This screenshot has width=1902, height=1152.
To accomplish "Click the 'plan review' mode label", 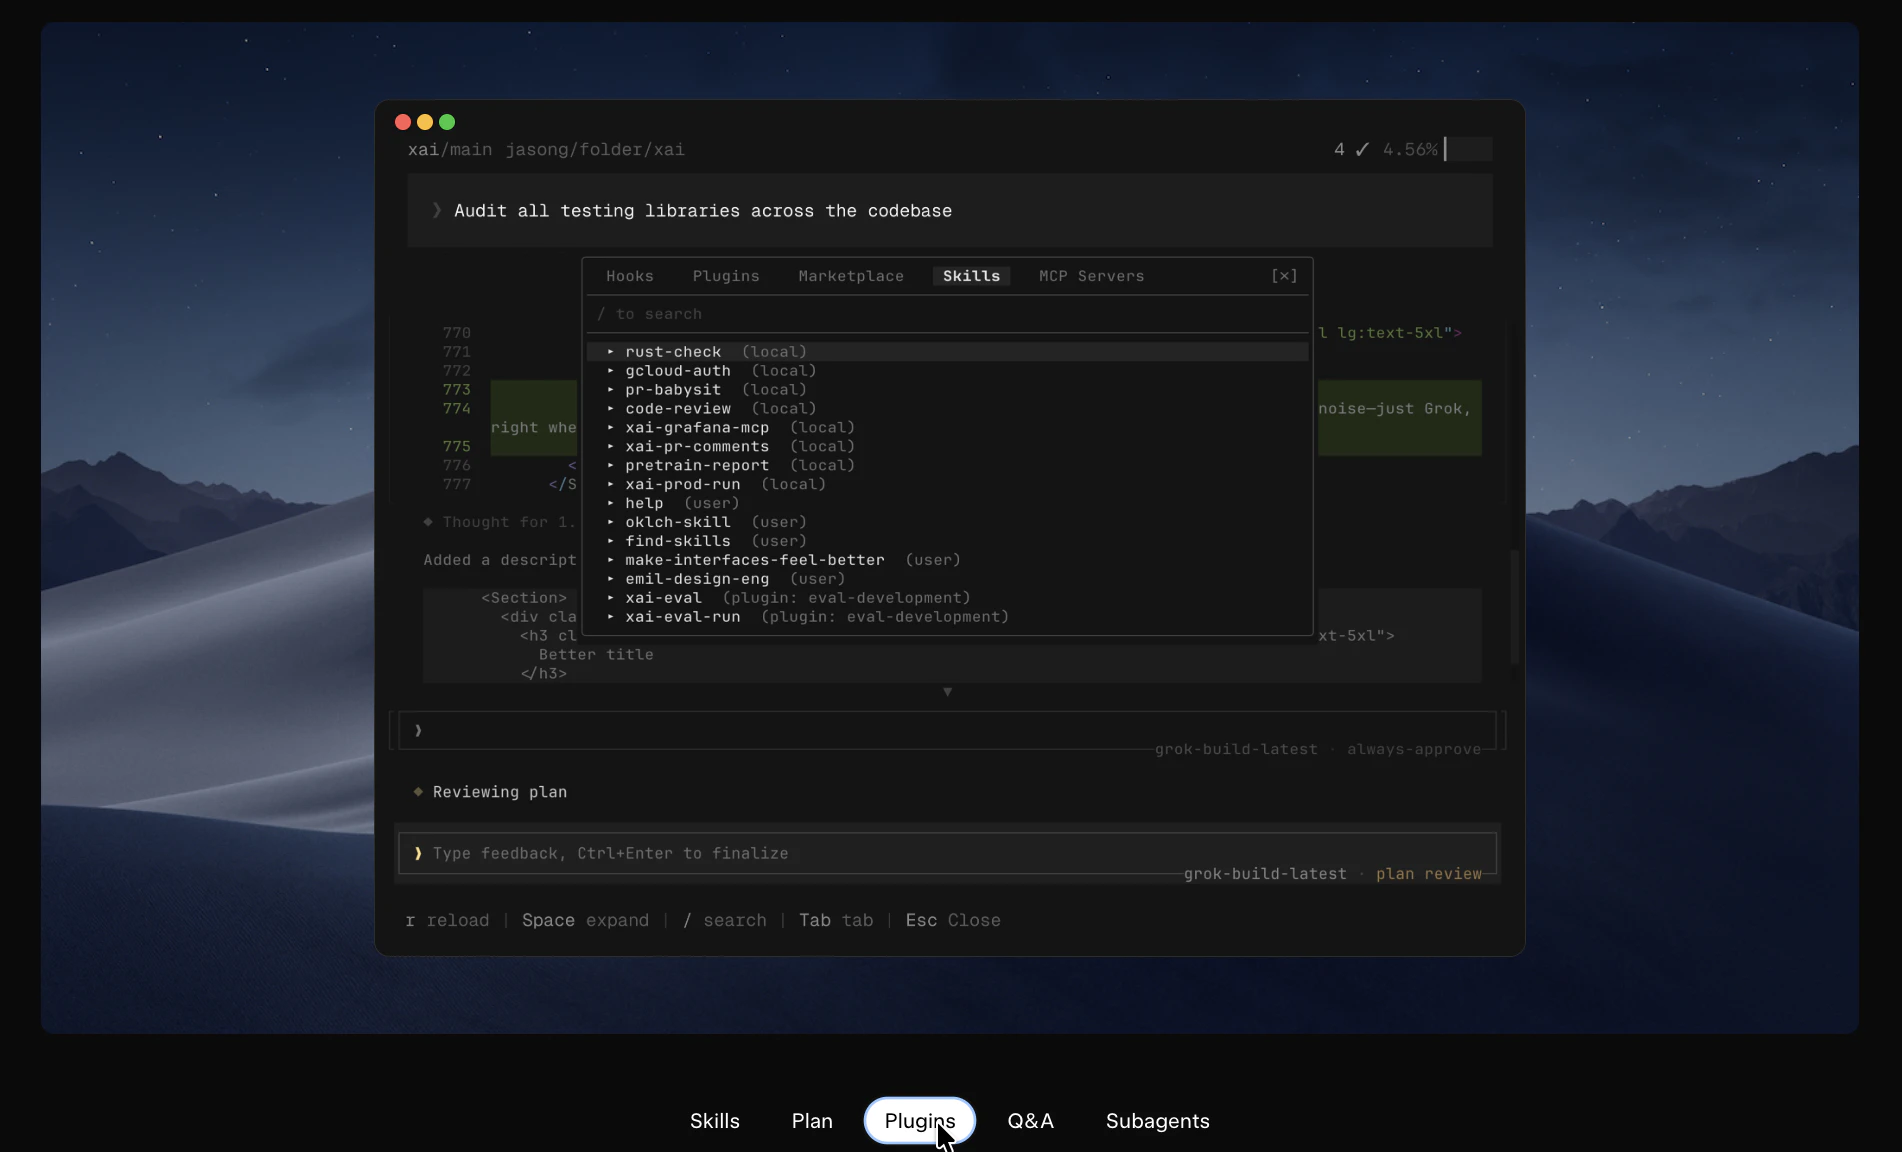I will click(x=1429, y=874).
